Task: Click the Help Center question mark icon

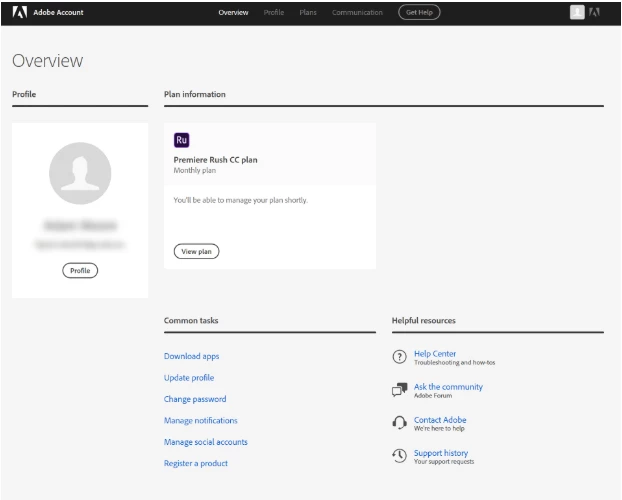Action: [399, 357]
